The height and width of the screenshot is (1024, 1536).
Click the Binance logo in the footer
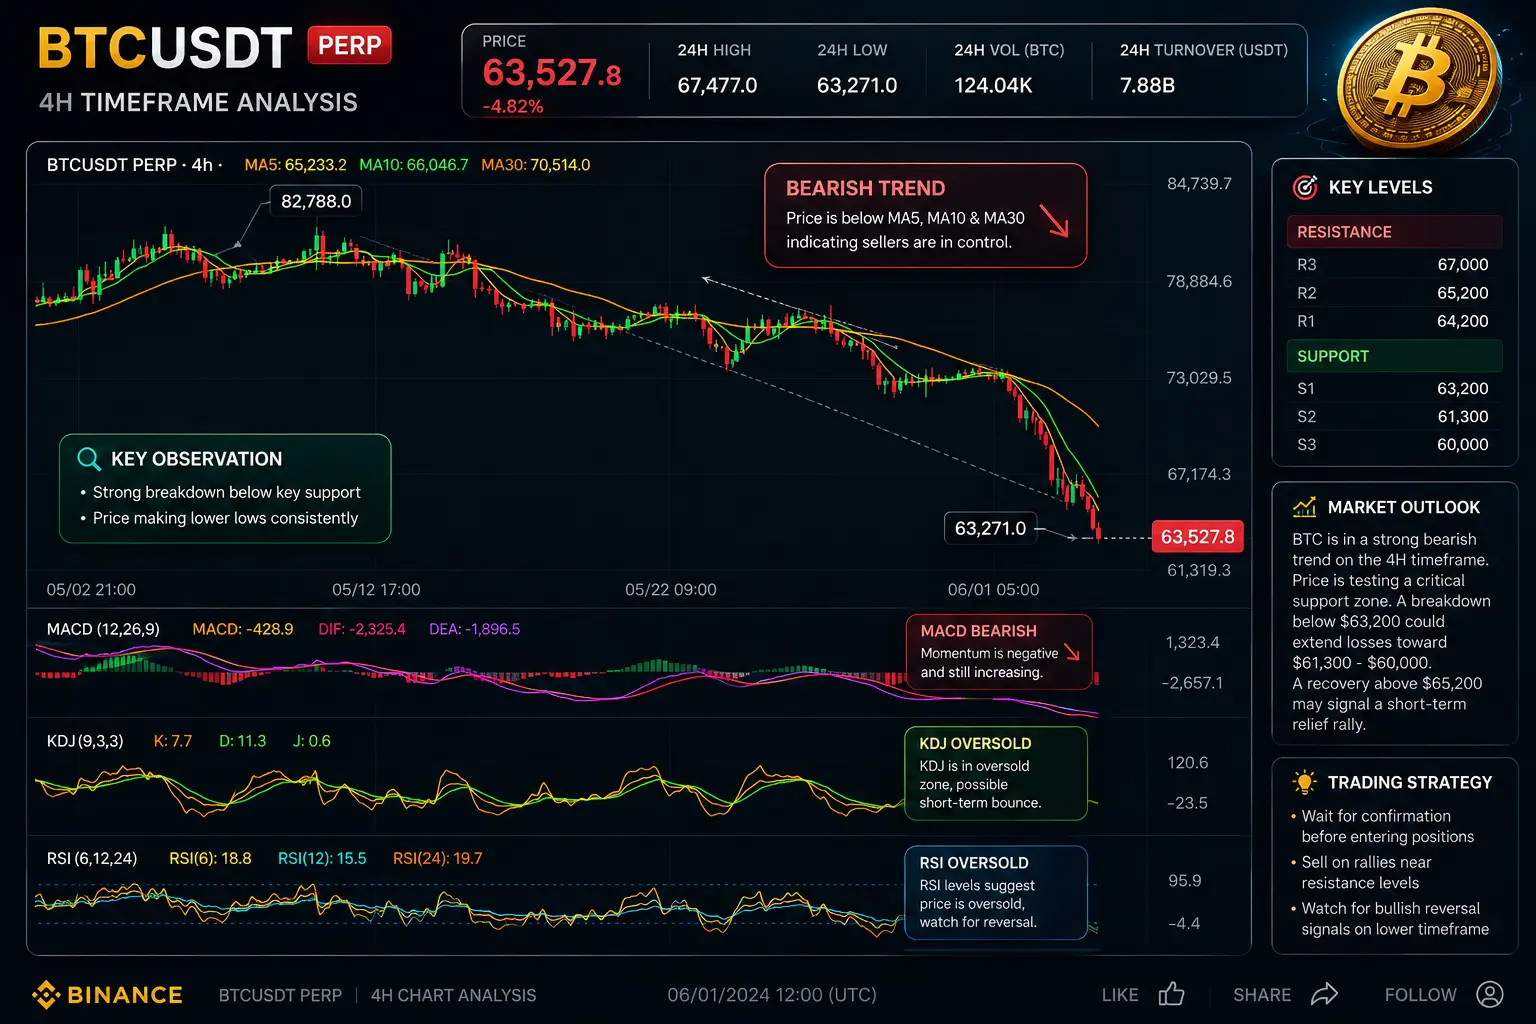(x=107, y=995)
